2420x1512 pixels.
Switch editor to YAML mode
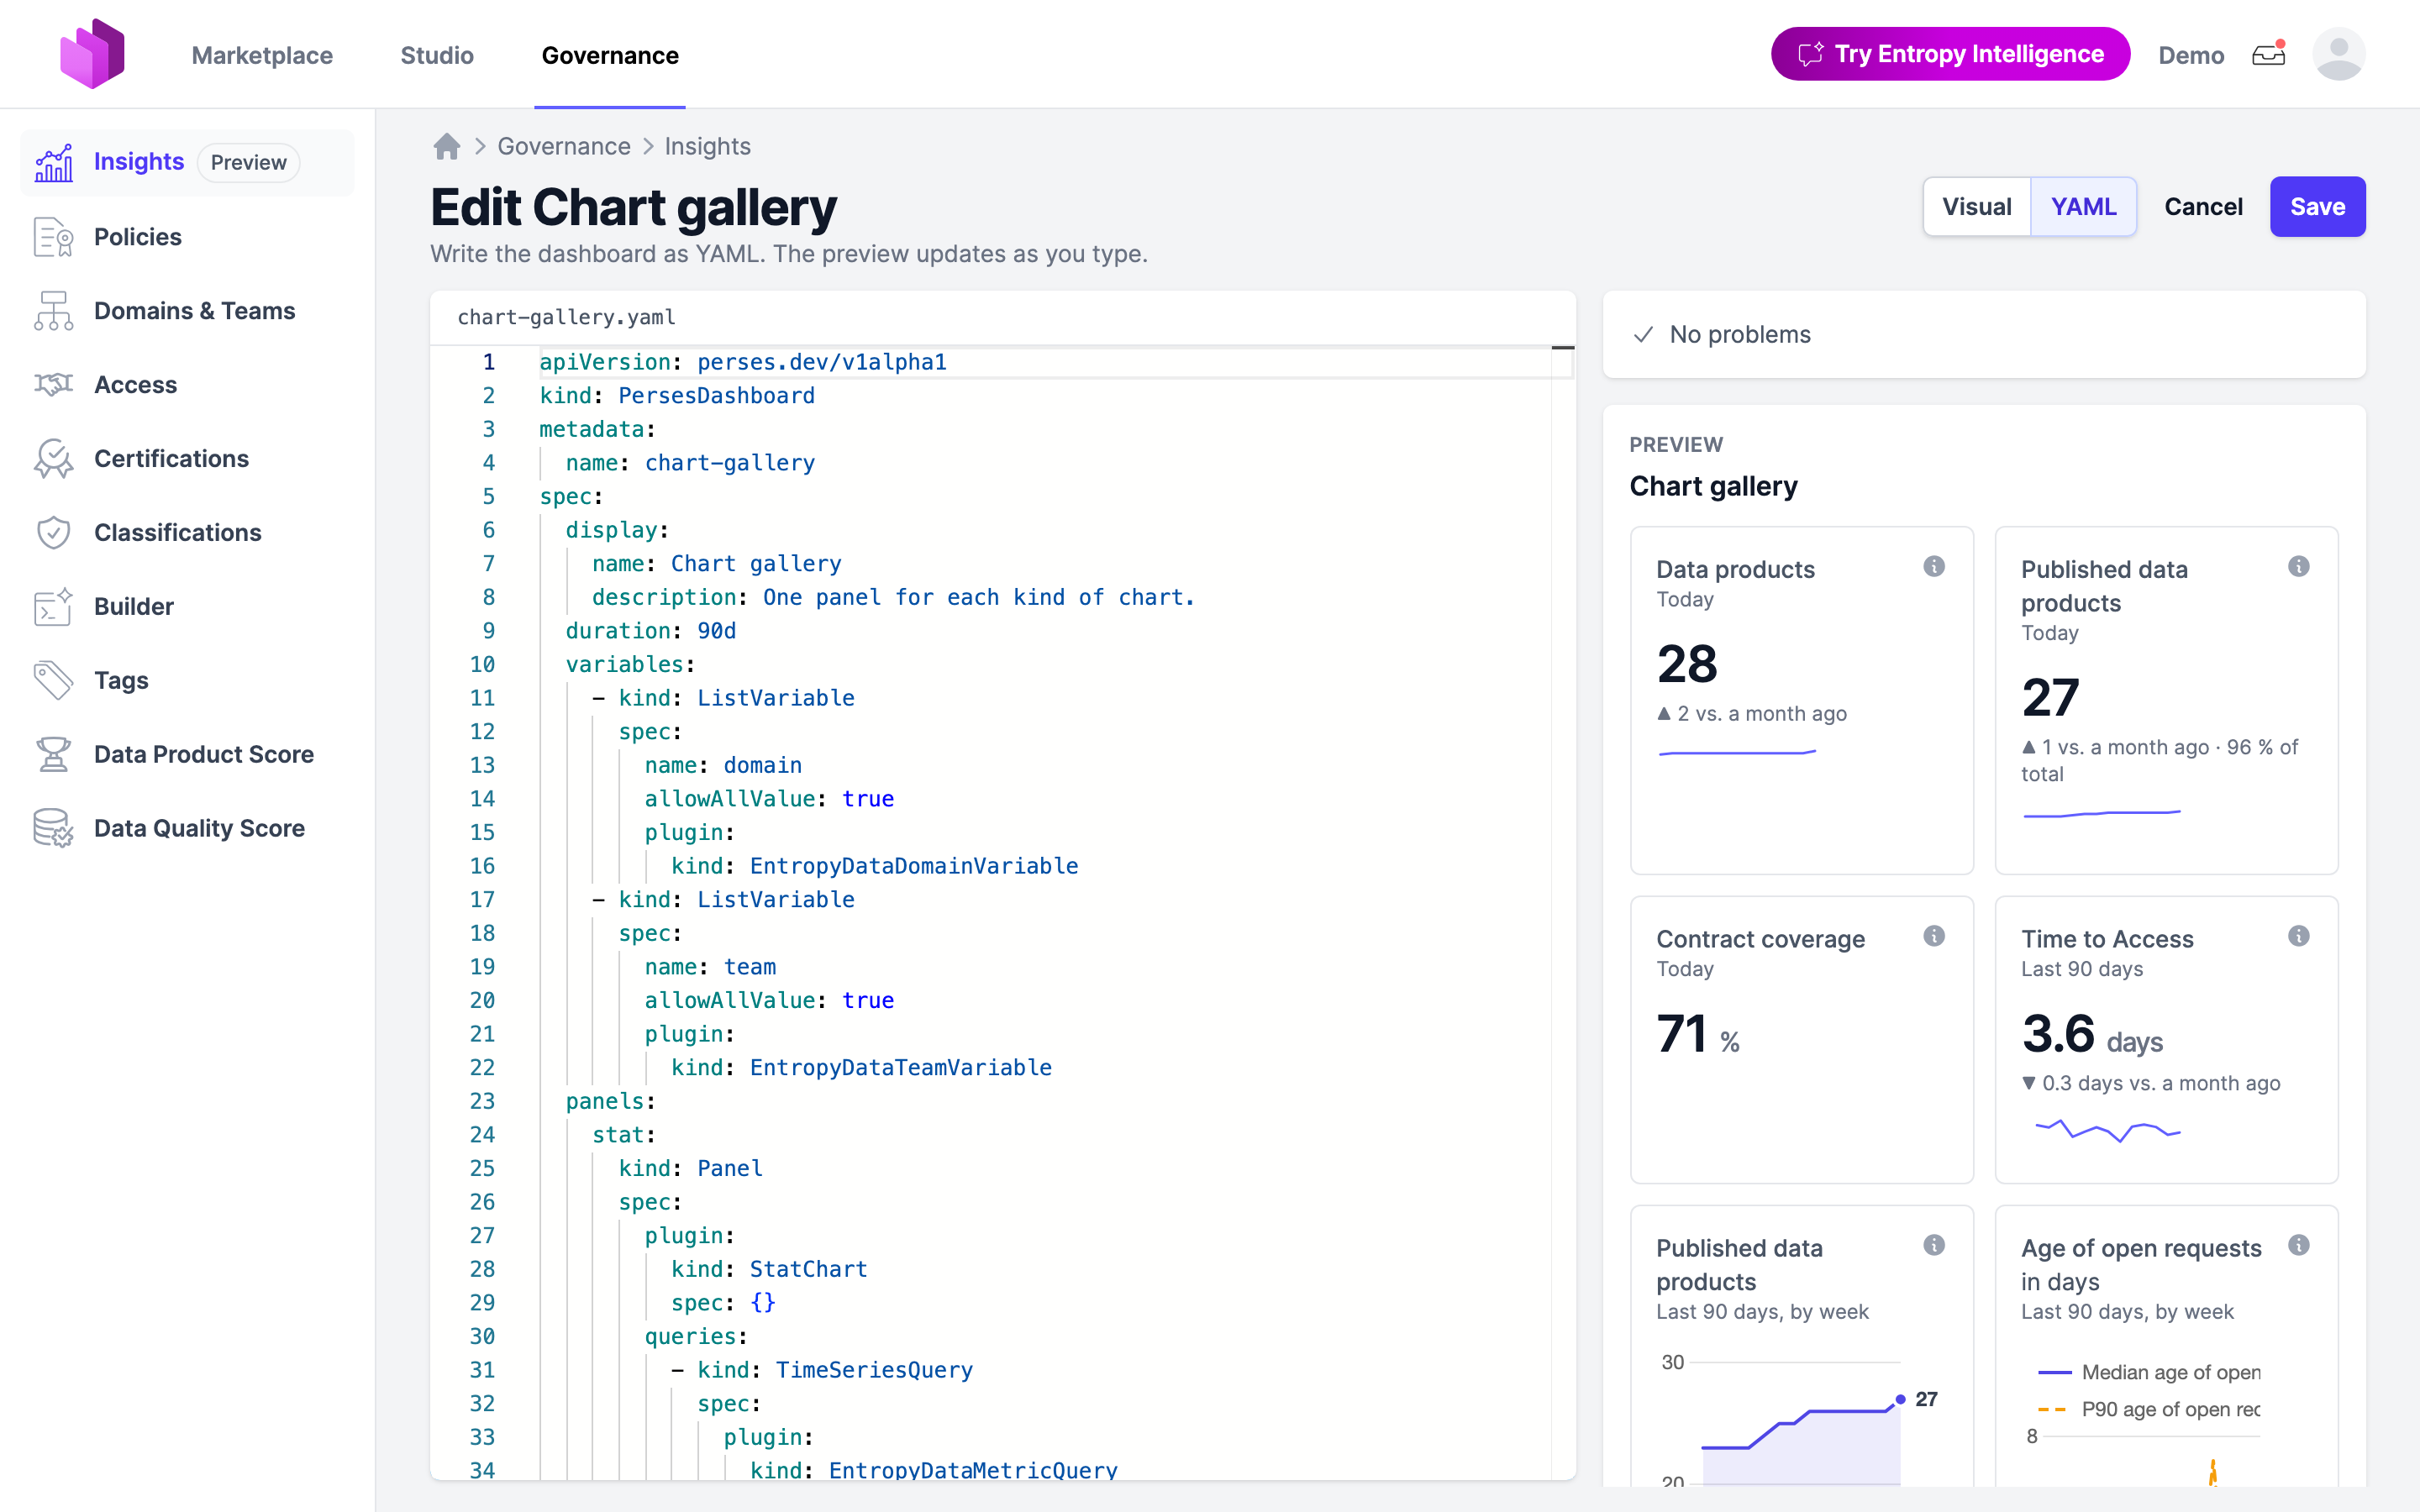2084,207
